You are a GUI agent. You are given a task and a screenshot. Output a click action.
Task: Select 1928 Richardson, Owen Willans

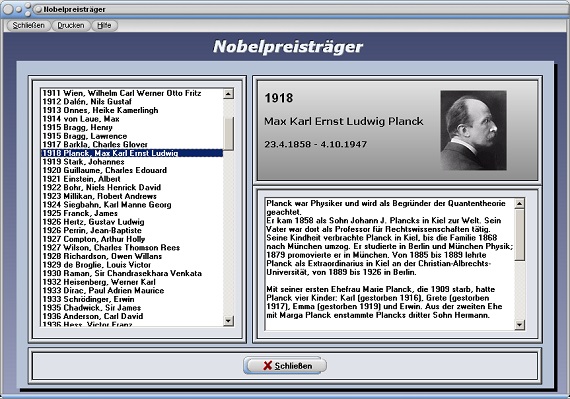(x=132, y=256)
